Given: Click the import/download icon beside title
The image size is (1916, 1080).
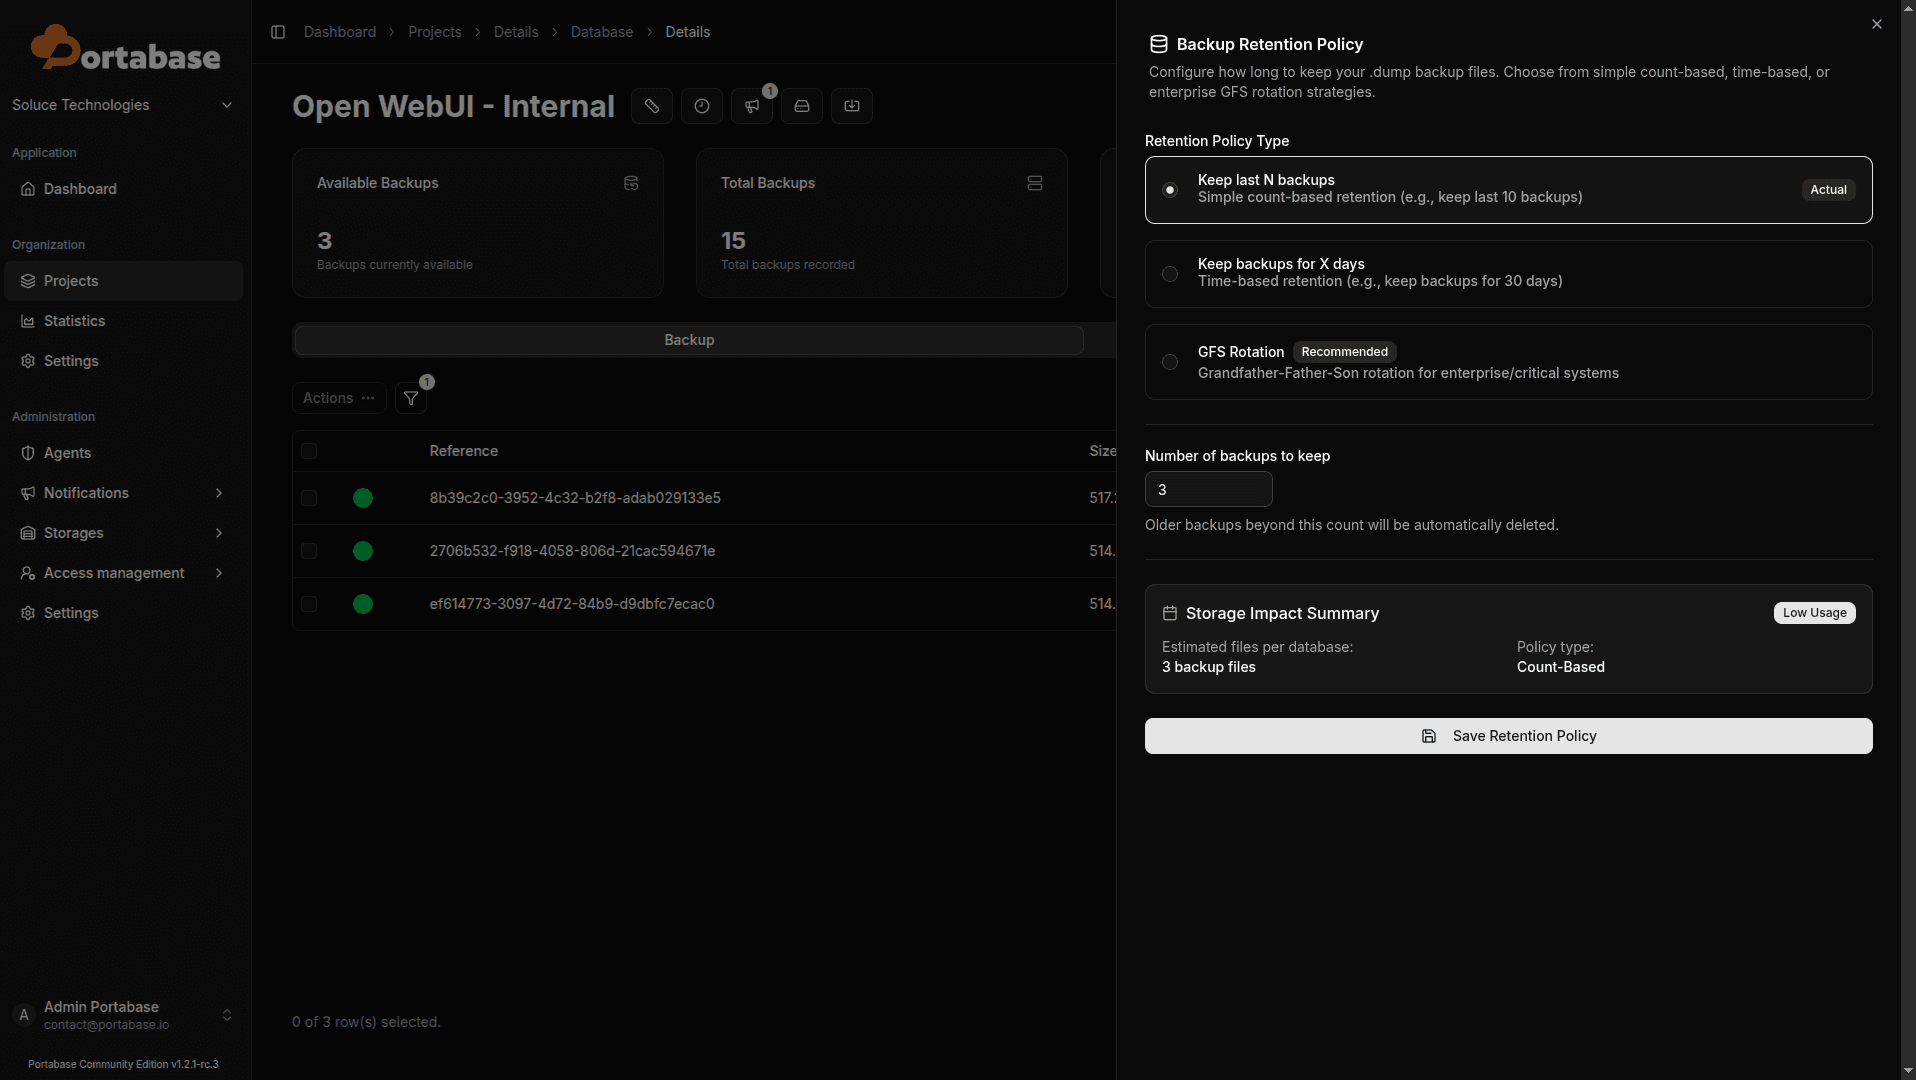Looking at the screenshot, I should pyautogui.click(x=852, y=106).
